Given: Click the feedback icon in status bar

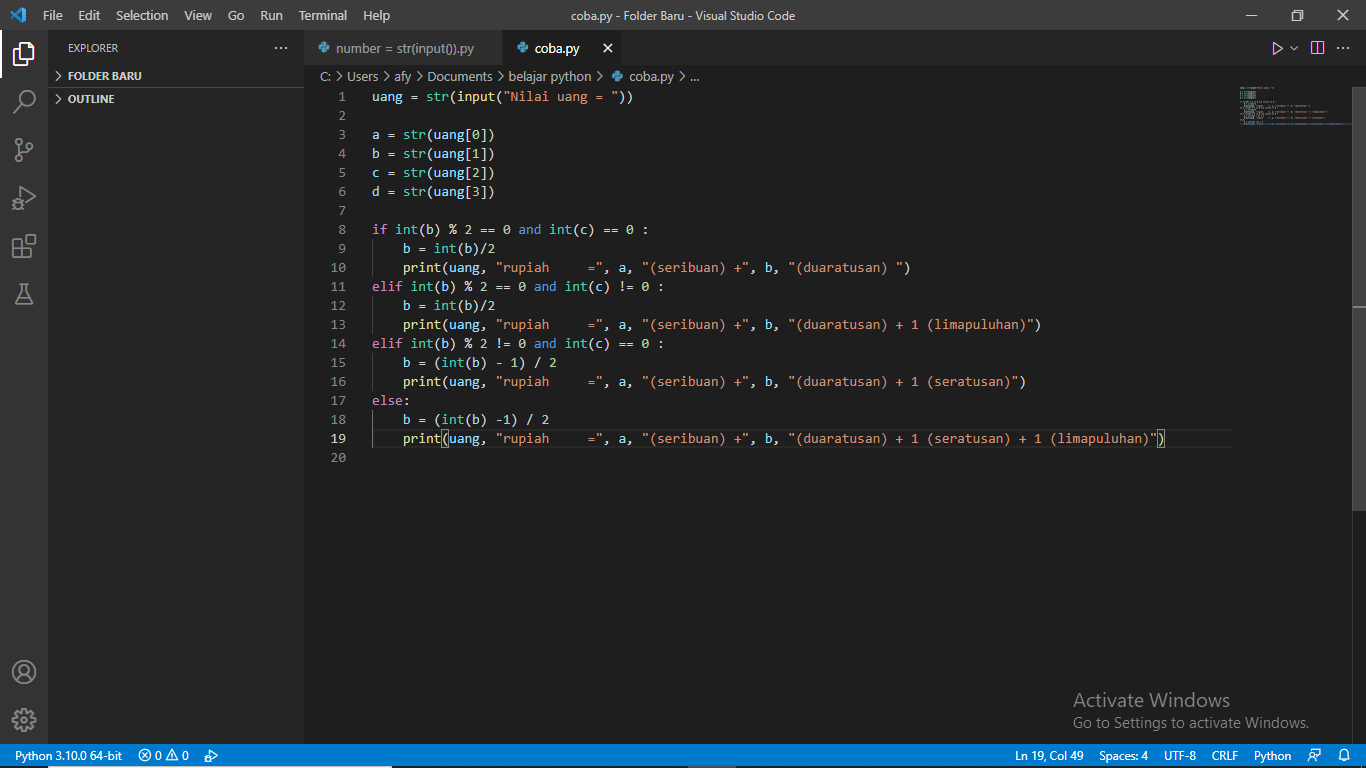Looking at the screenshot, I should 1315,756.
